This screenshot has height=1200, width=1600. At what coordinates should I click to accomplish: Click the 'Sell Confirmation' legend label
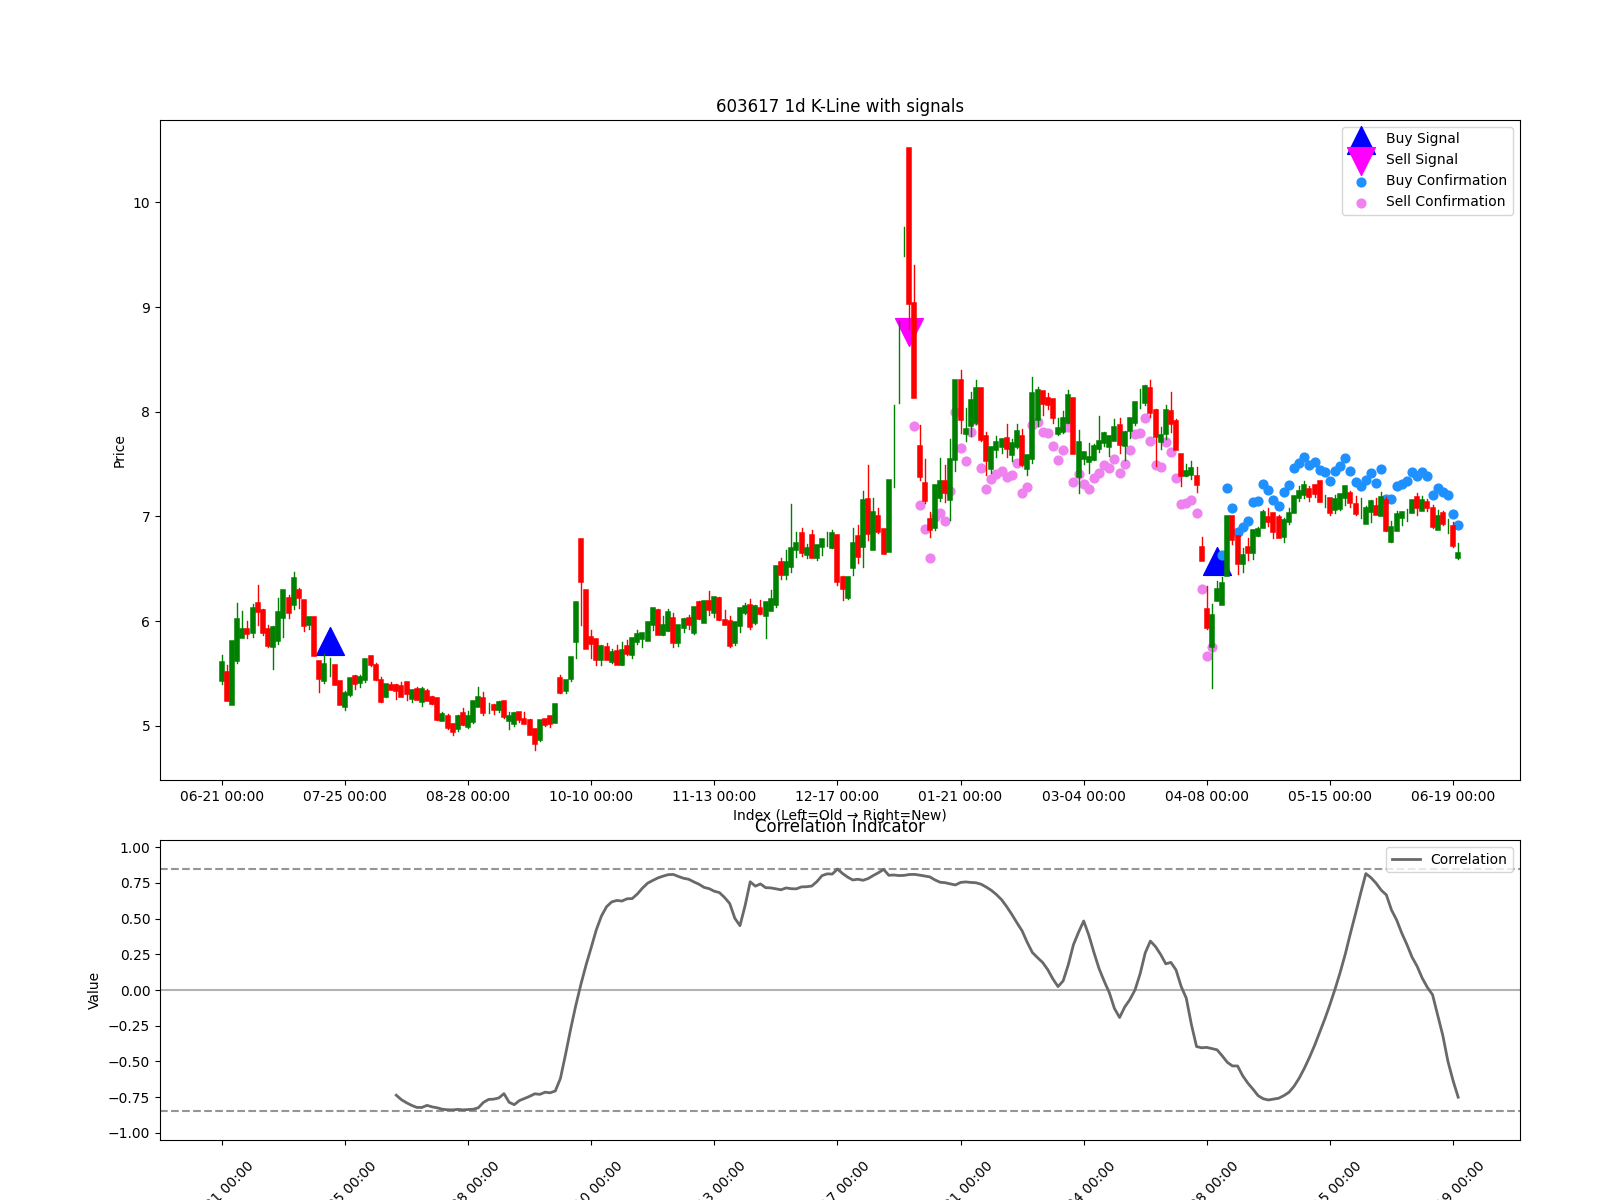(x=1445, y=202)
